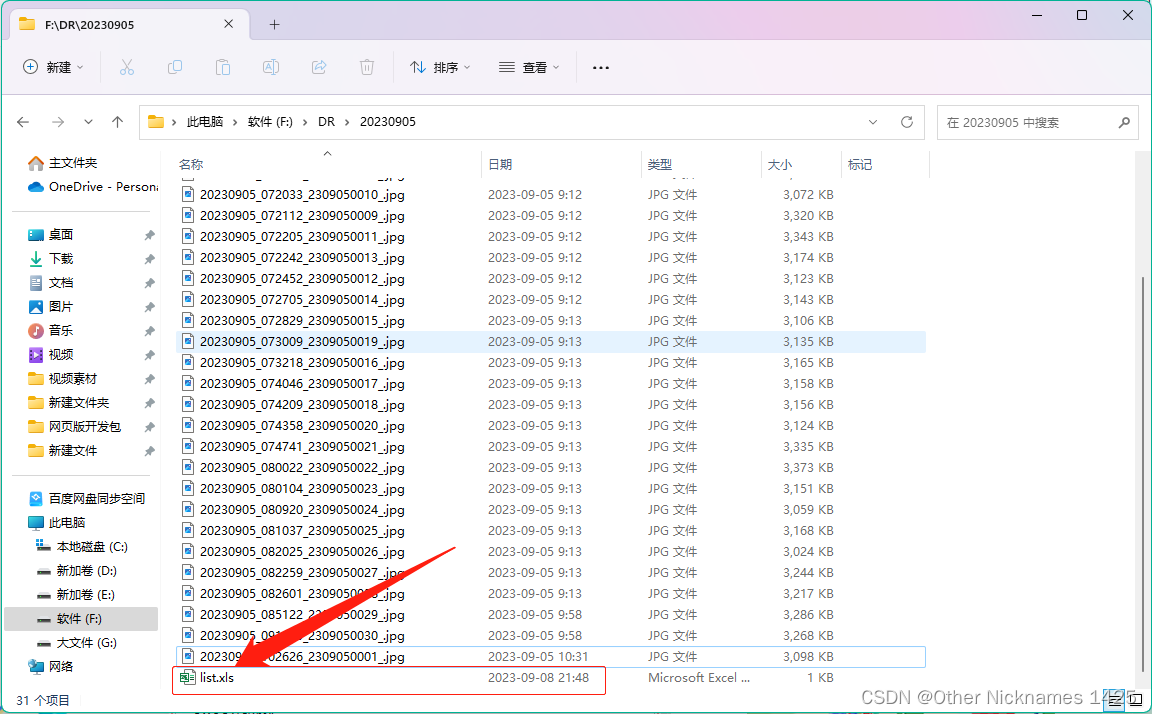
Task: Click the chevron before 此电脑 breadcrumb
Action: coord(174,123)
